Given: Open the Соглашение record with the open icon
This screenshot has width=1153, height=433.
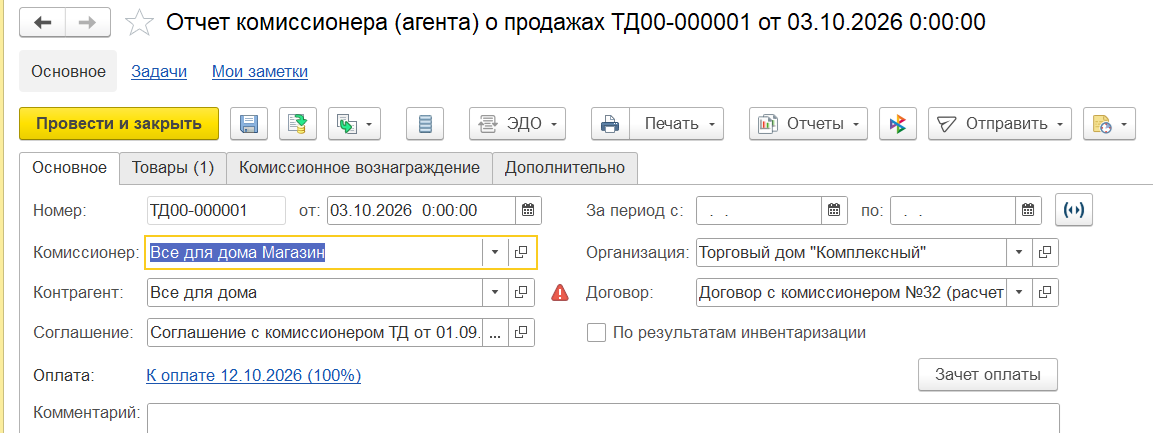Looking at the screenshot, I should 521,332.
